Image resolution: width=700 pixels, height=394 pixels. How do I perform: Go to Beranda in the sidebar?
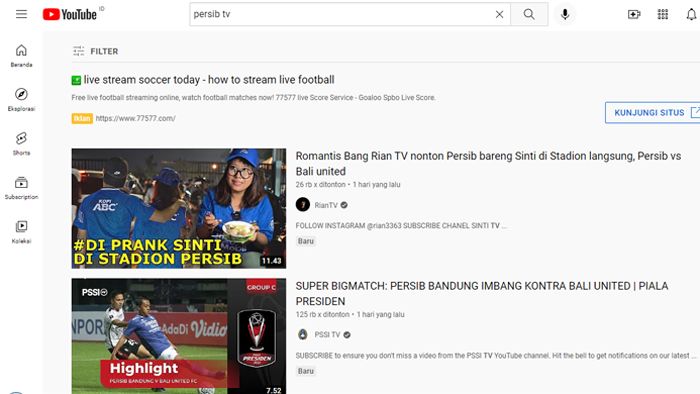point(21,56)
